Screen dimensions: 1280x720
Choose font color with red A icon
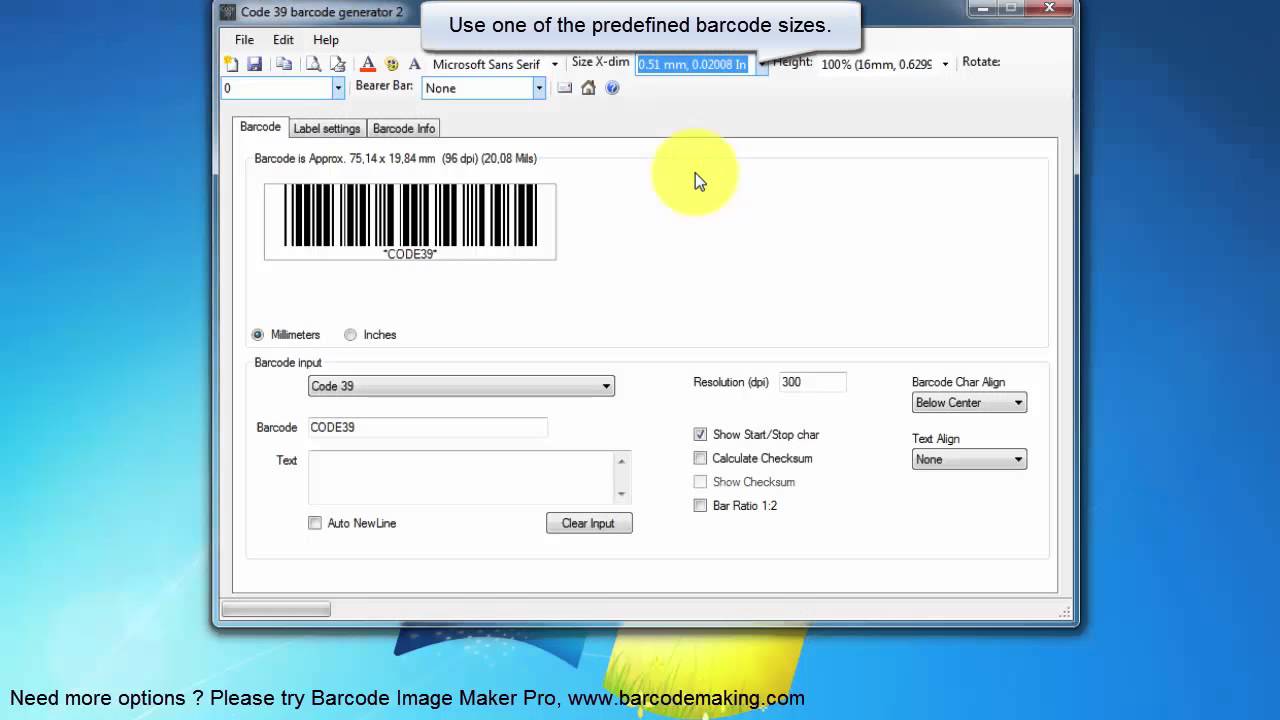click(367, 64)
